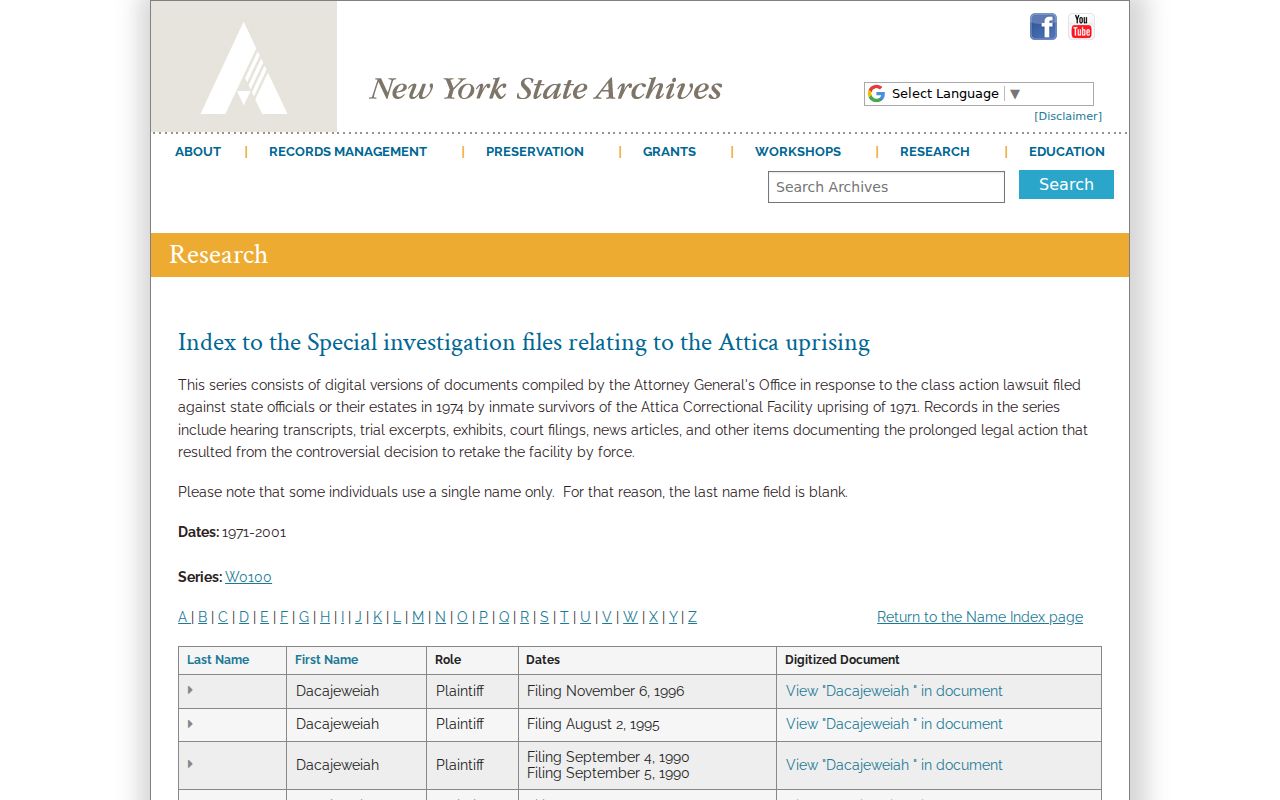Click the "Filing August 2, 1995" date cell
Image resolution: width=1280 pixels, height=800 pixels.
tap(648, 724)
